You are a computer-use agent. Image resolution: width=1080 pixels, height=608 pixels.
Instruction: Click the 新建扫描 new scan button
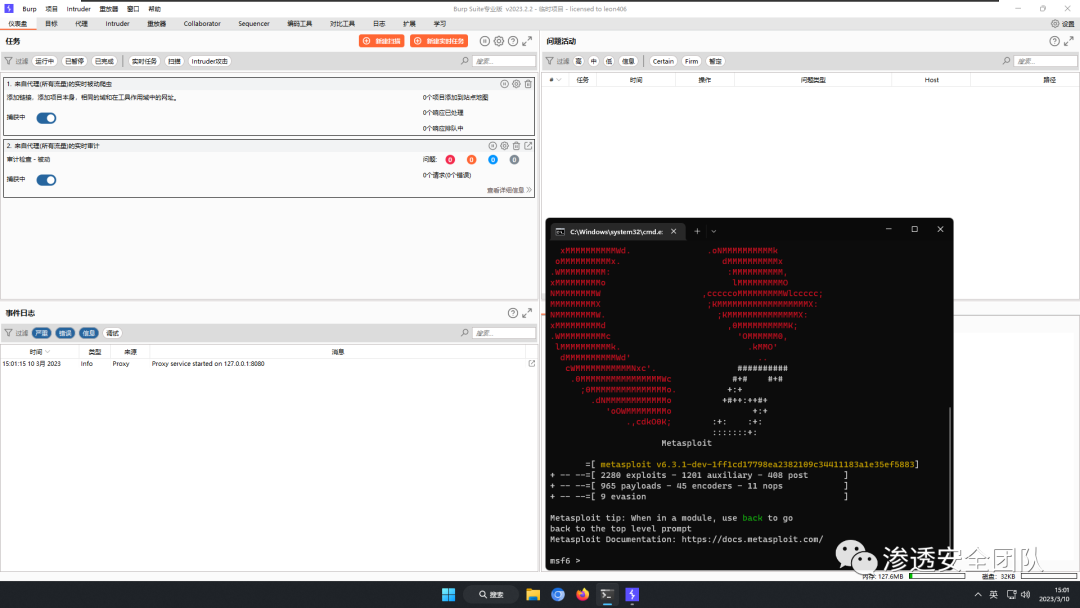coord(382,41)
